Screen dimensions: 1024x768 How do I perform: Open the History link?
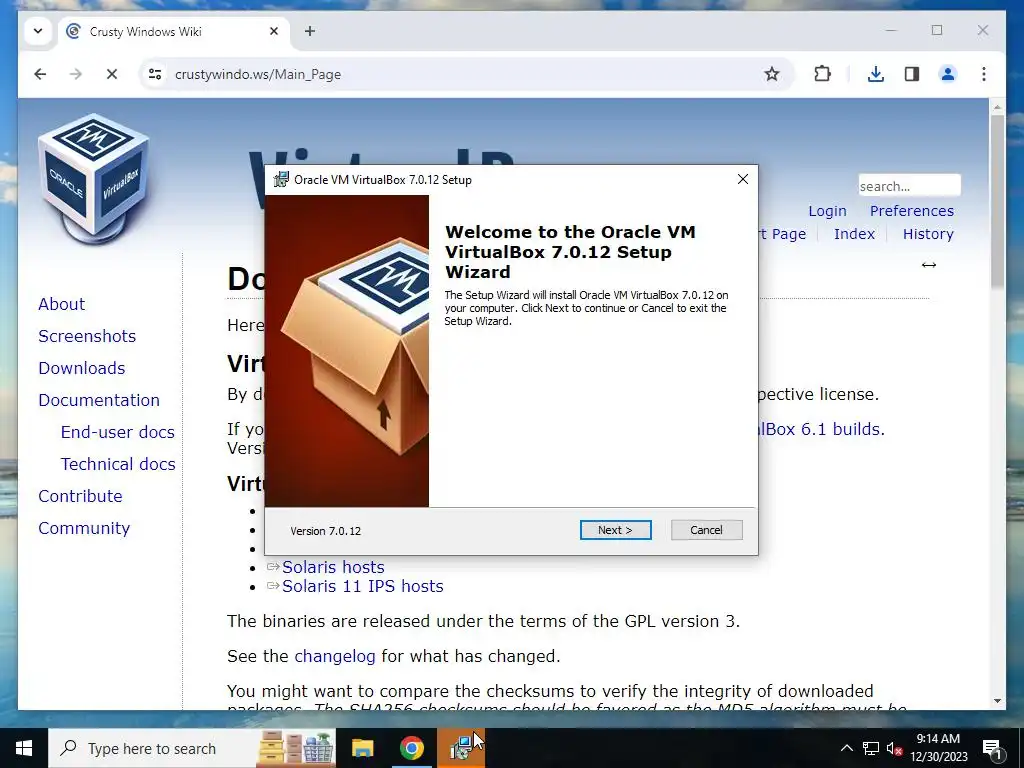click(928, 234)
